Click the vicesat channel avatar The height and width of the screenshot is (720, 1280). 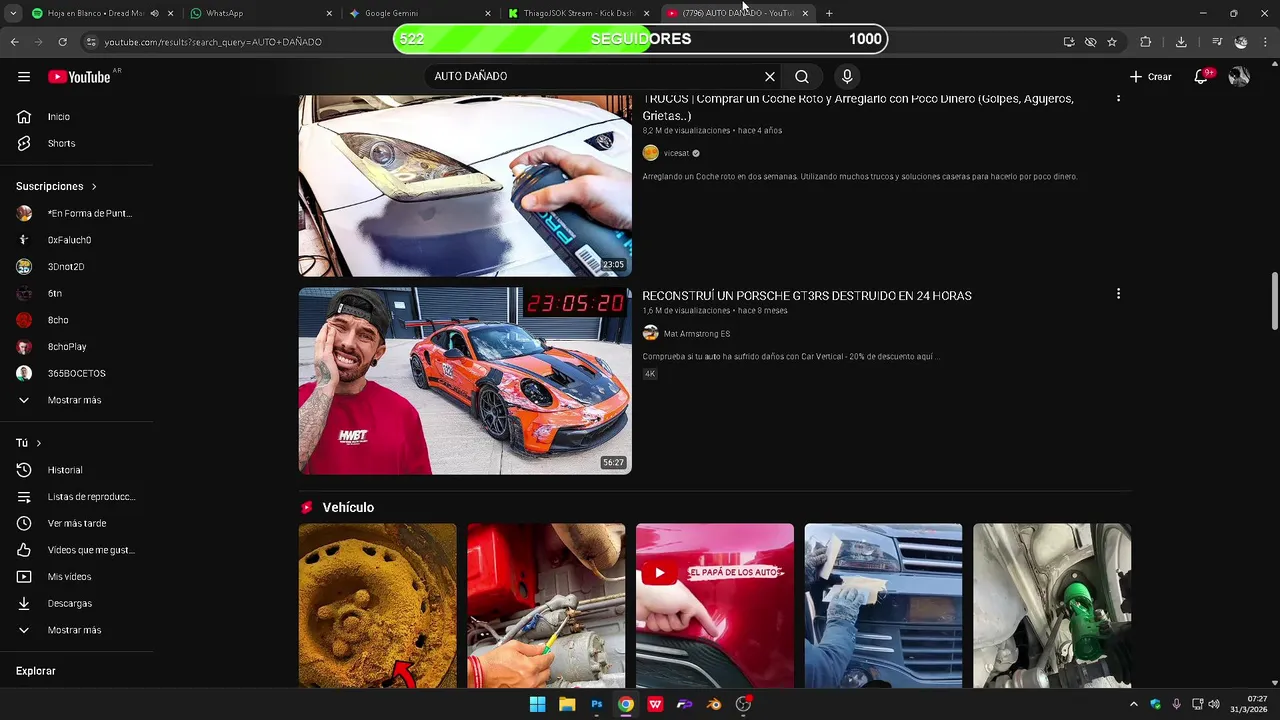650,153
